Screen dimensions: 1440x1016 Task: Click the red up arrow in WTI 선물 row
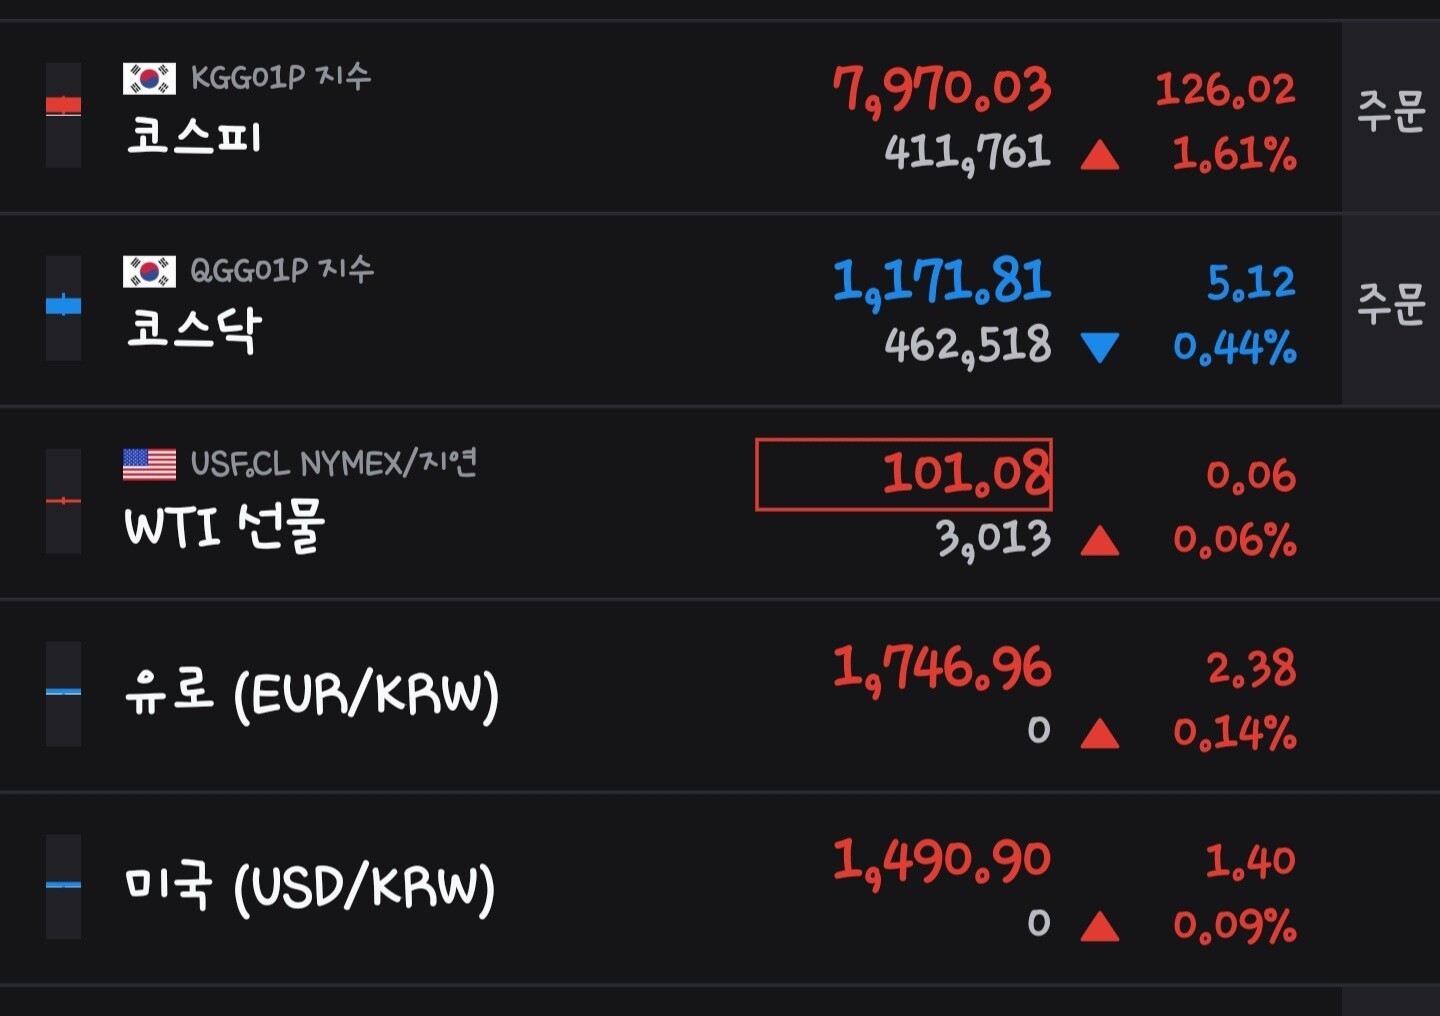pos(1100,541)
